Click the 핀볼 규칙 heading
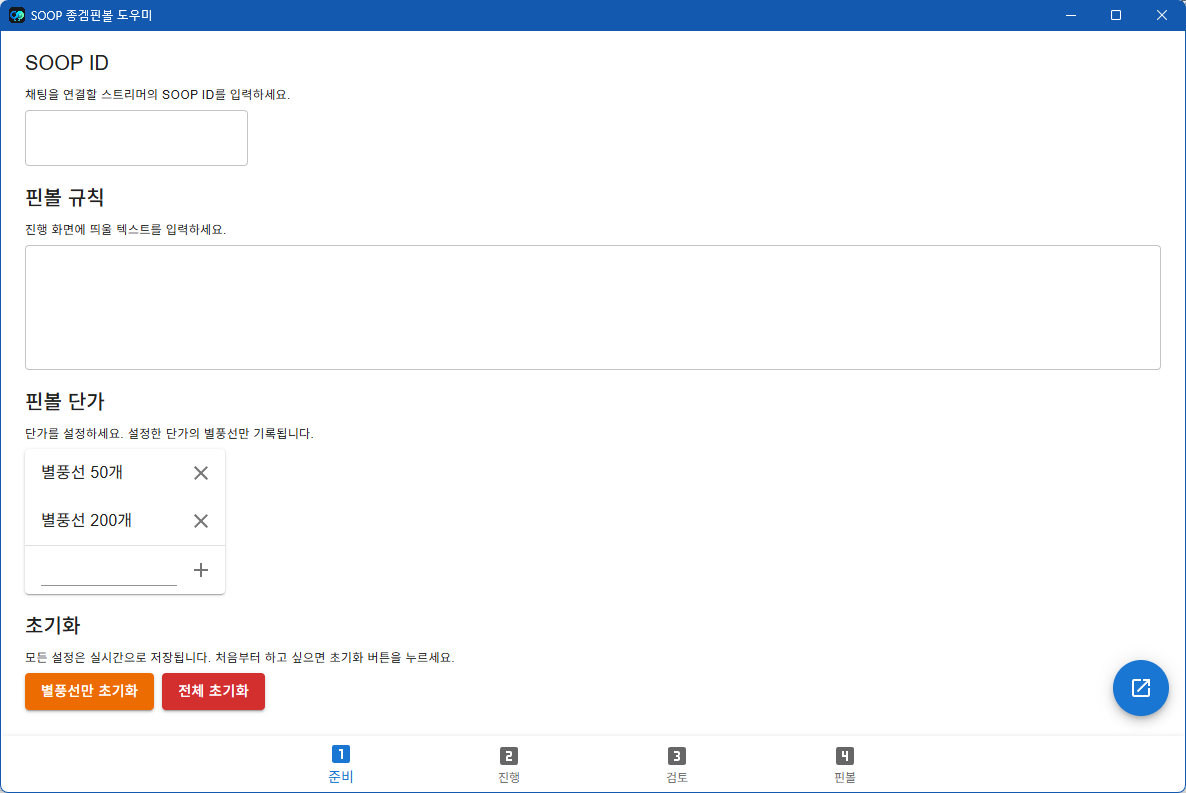Image resolution: width=1186 pixels, height=793 pixels. (x=64, y=197)
